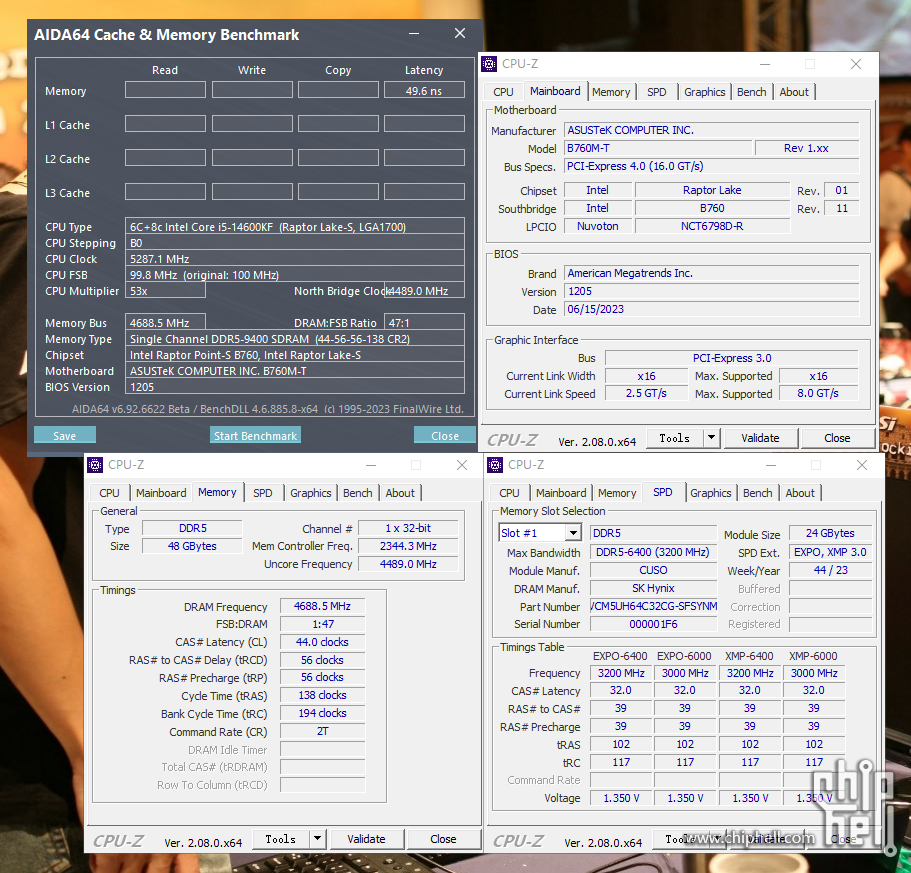Click the Manufacturer field ASUSTeK COMPUTER INC. in CPU-Z
911x873 pixels.
click(711, 130)
